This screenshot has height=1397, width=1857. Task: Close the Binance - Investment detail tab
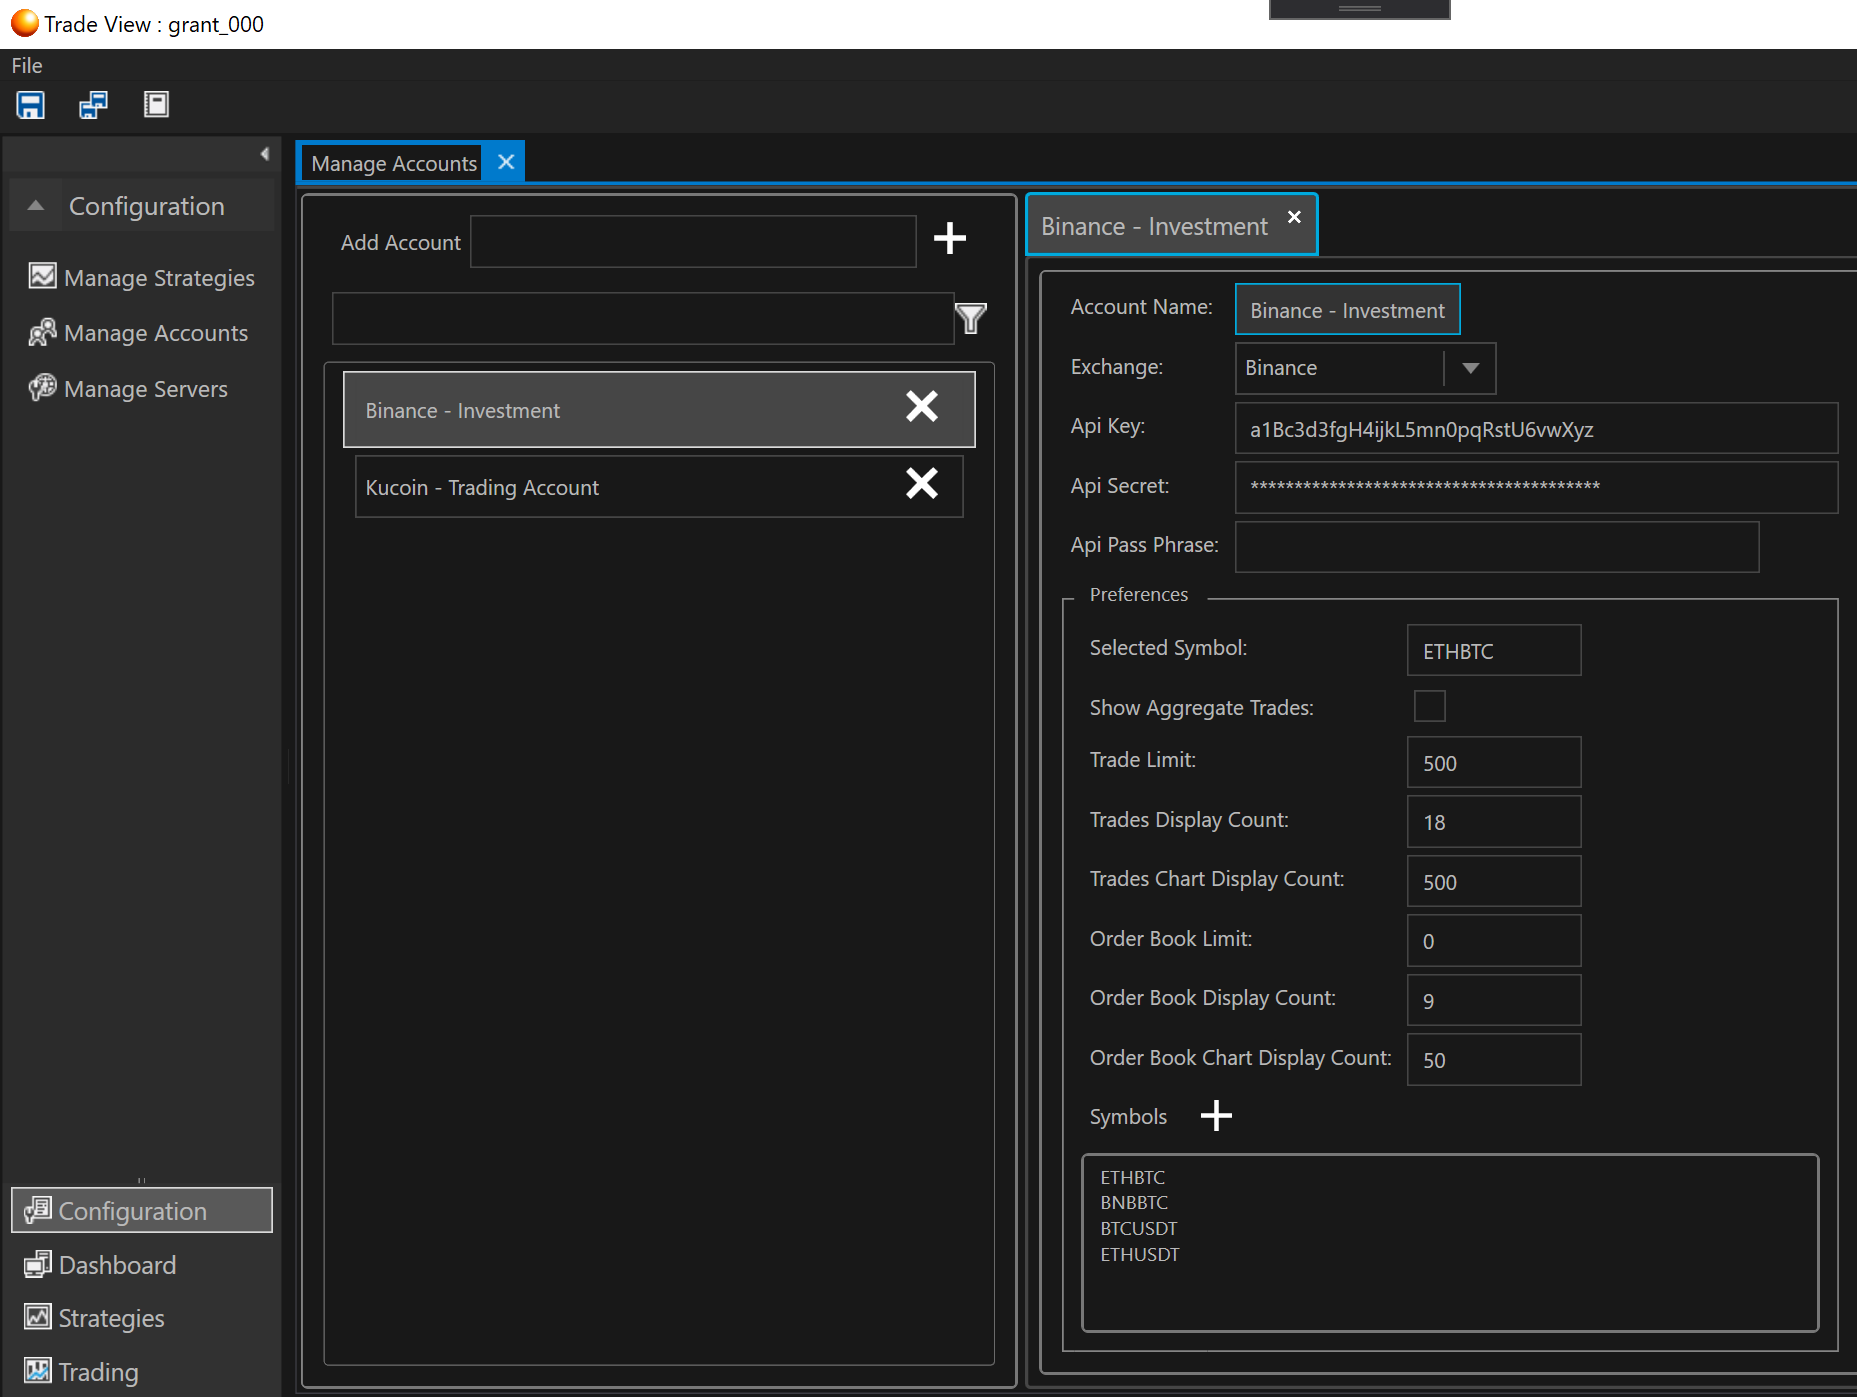point(1294,217)
